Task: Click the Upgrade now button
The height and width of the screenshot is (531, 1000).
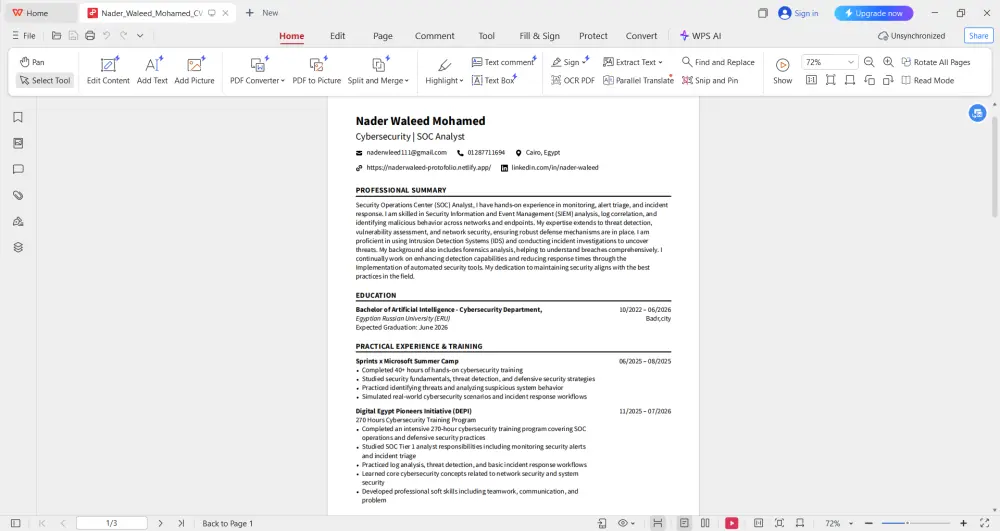Action: pos(874,13)
